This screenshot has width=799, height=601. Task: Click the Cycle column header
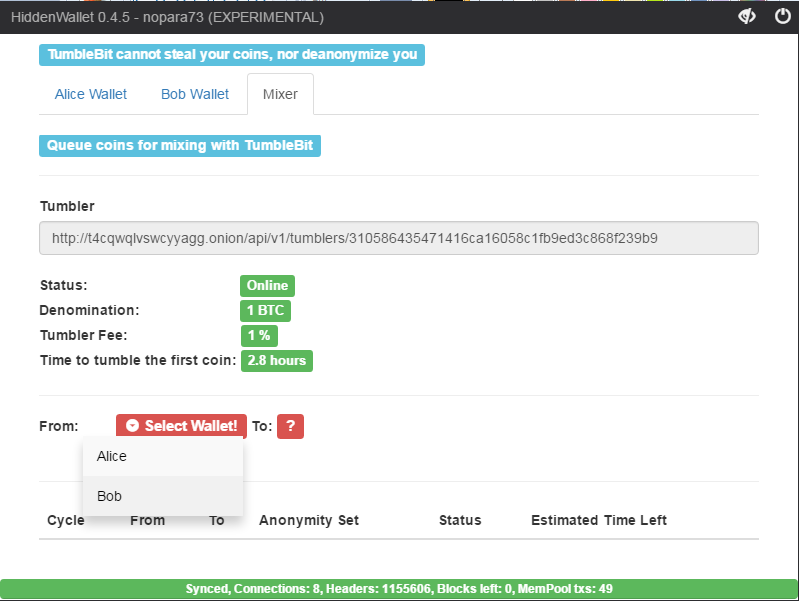66,520
